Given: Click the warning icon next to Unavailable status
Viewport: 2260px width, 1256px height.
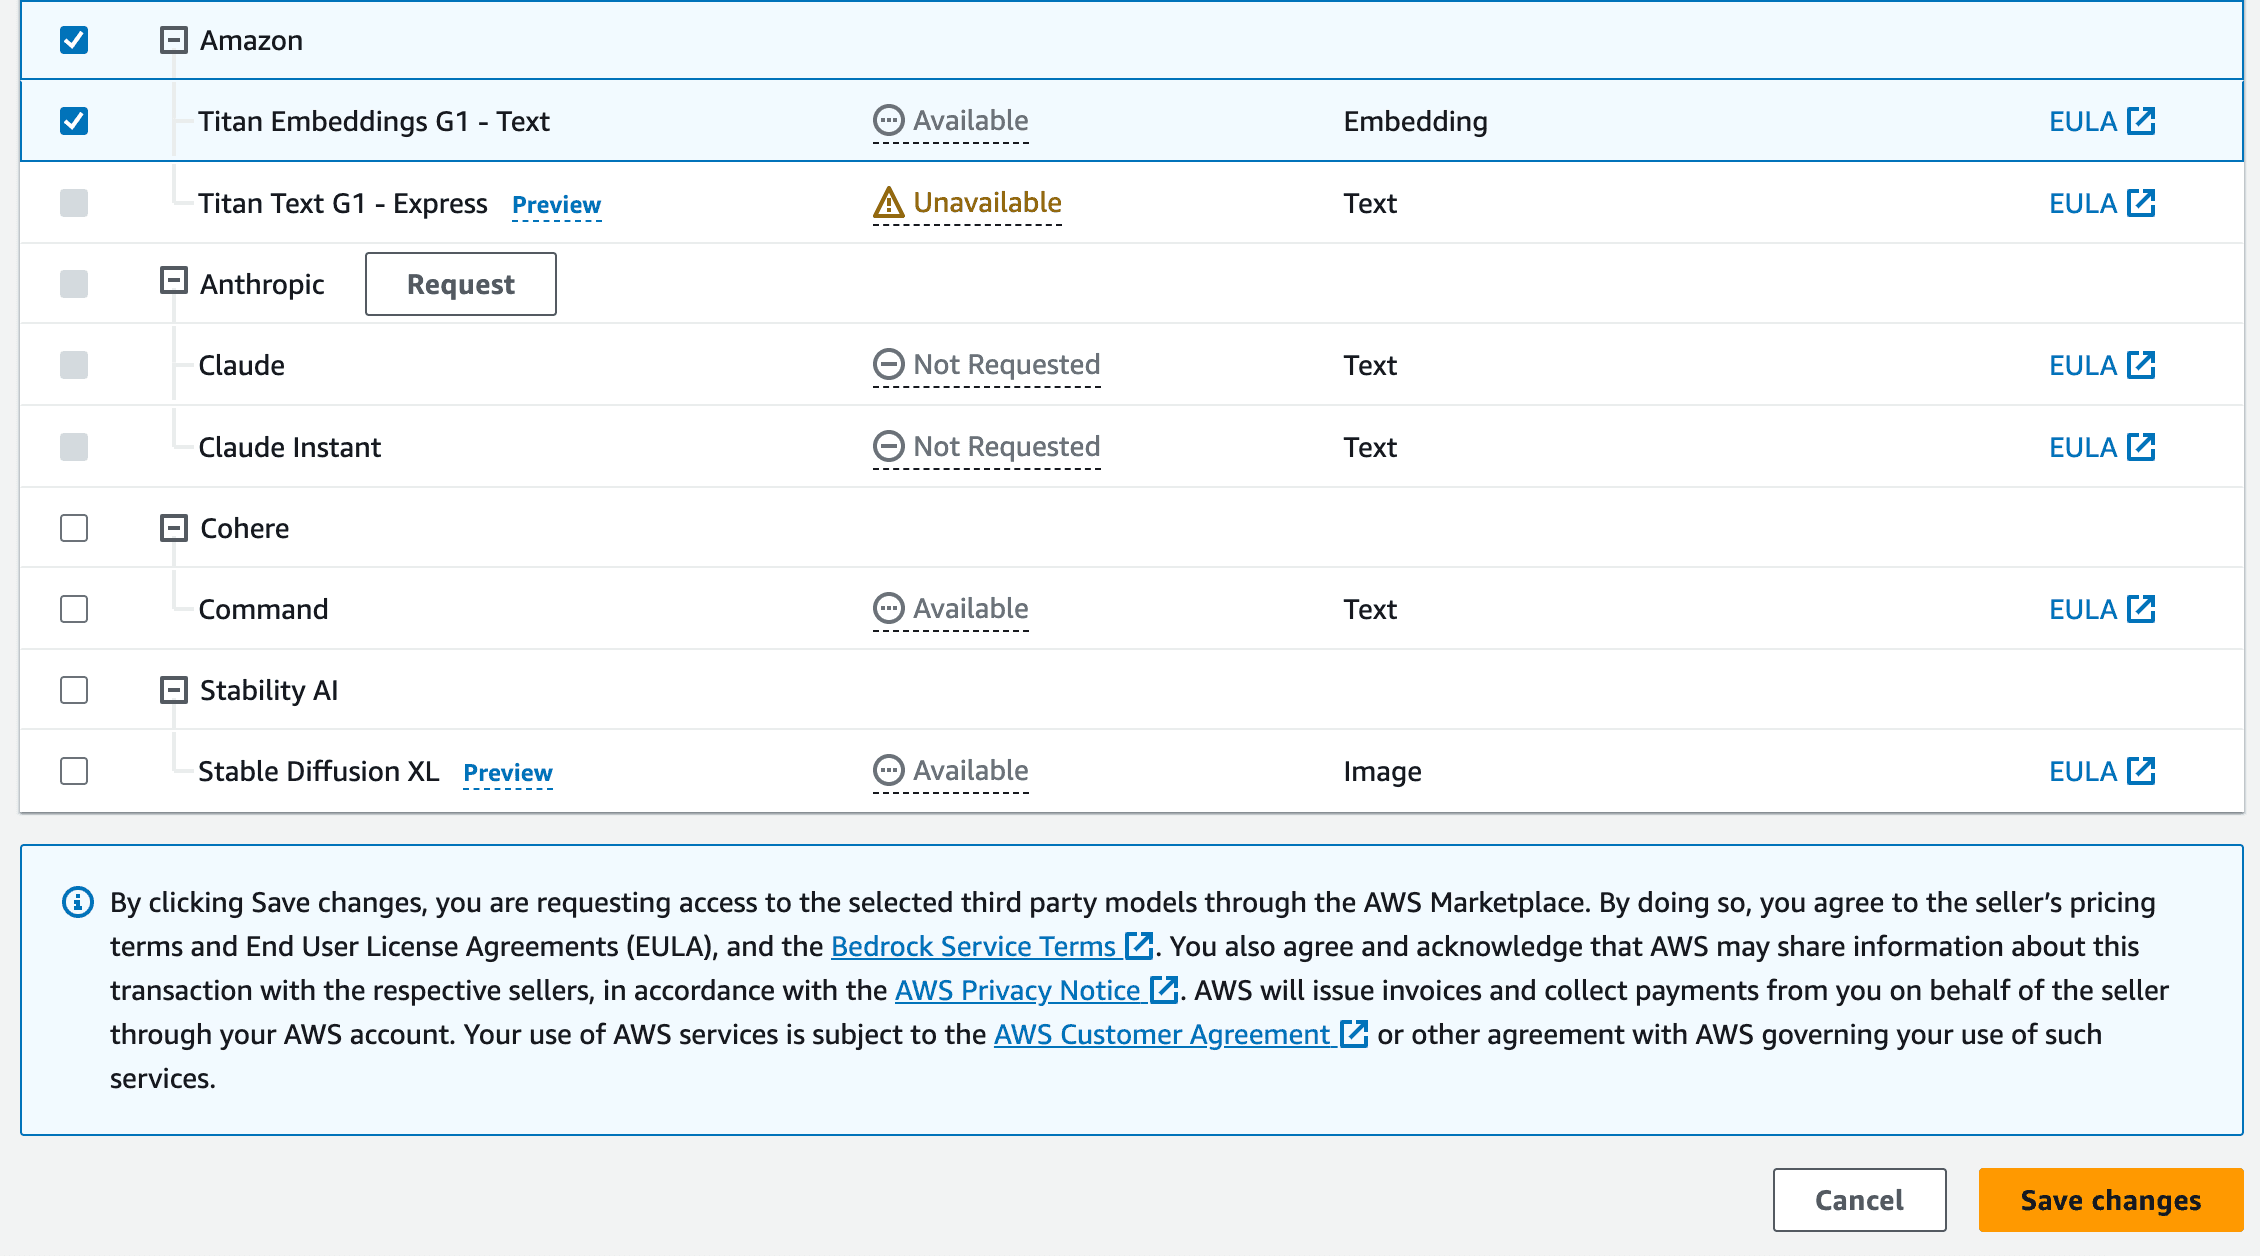Looking at the screenshot, I should click(887, 203).
